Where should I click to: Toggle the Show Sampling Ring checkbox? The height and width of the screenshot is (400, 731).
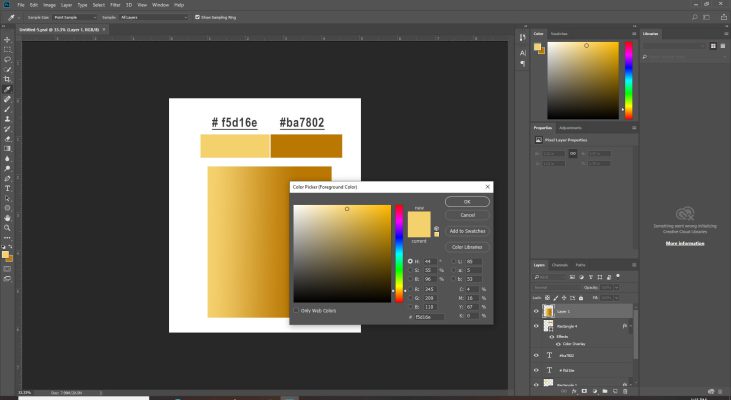198,17
